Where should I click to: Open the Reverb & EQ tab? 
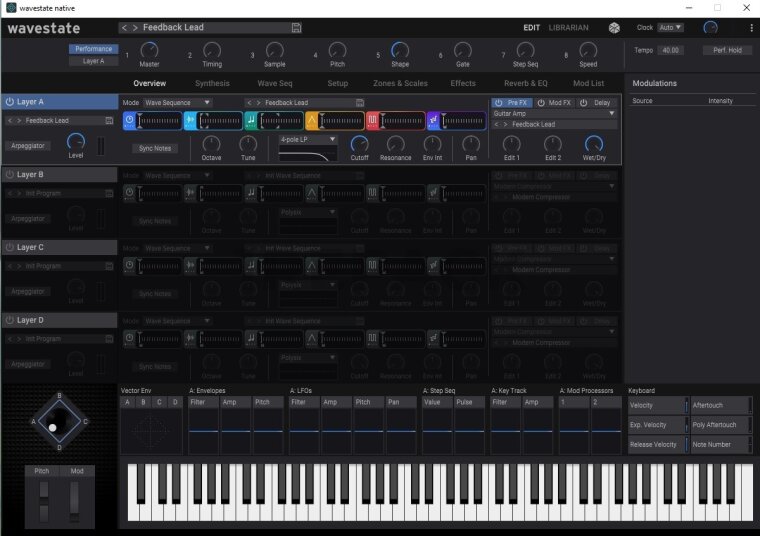(526, 84)
